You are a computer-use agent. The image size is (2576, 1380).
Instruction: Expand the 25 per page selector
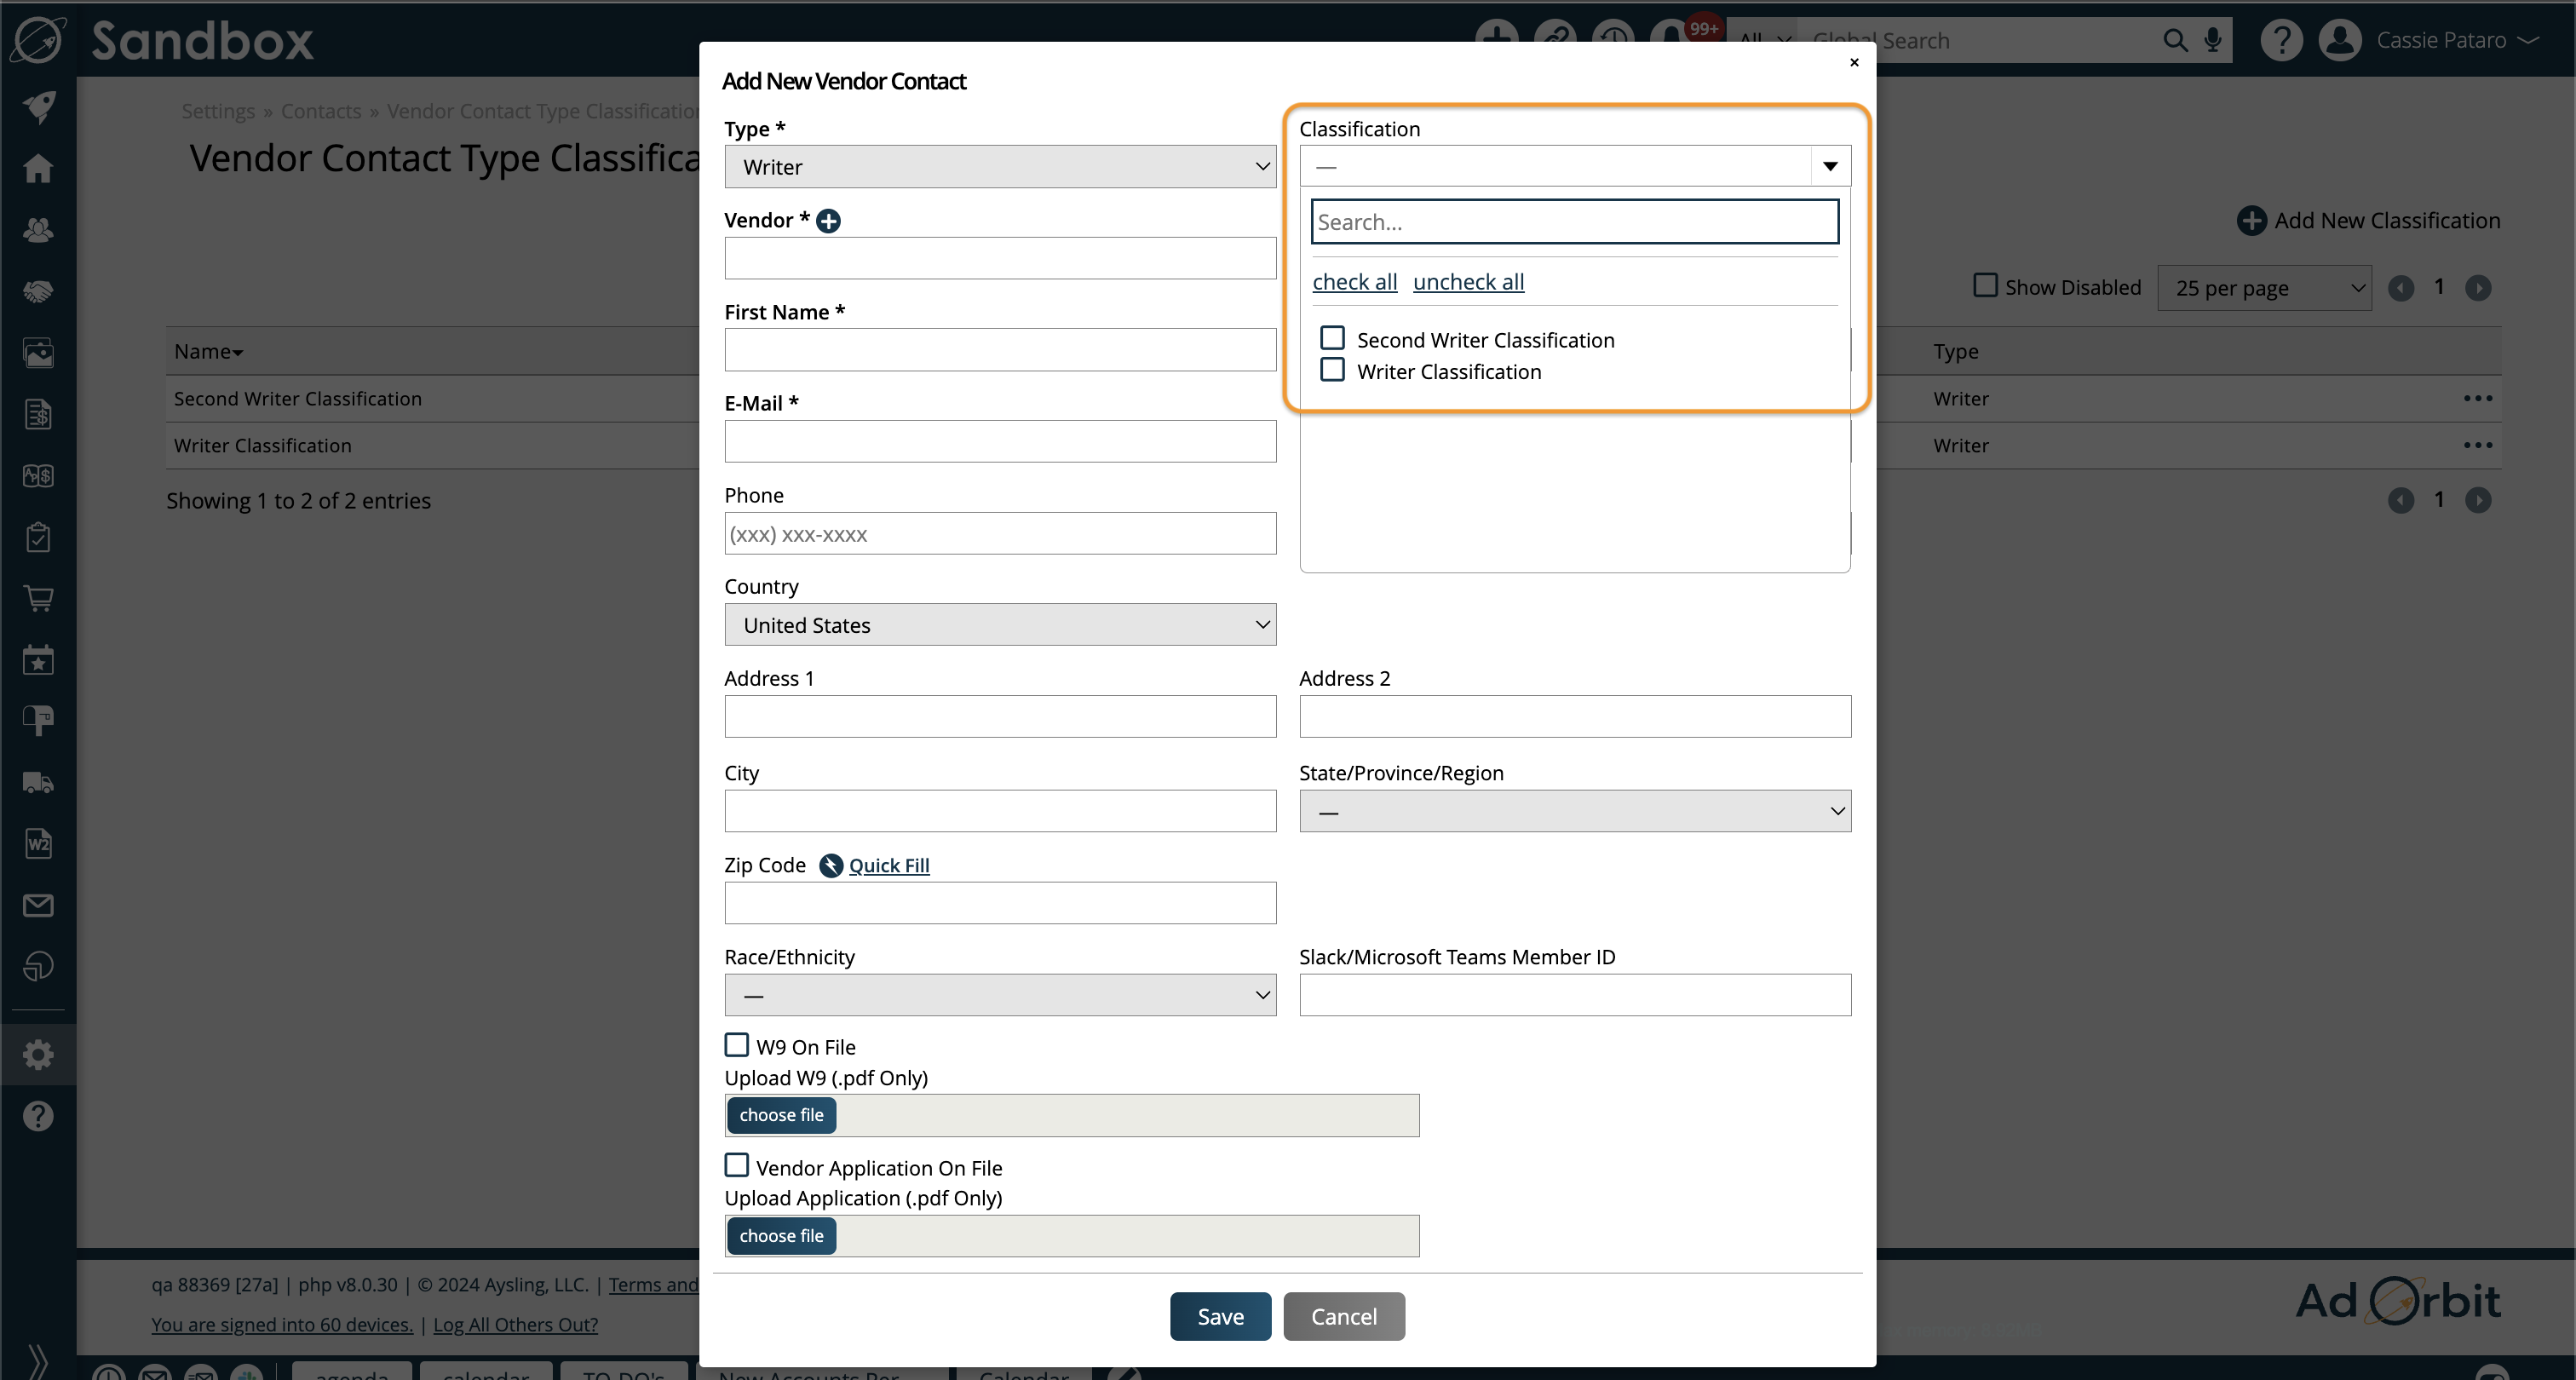(x=2264, y=287)
